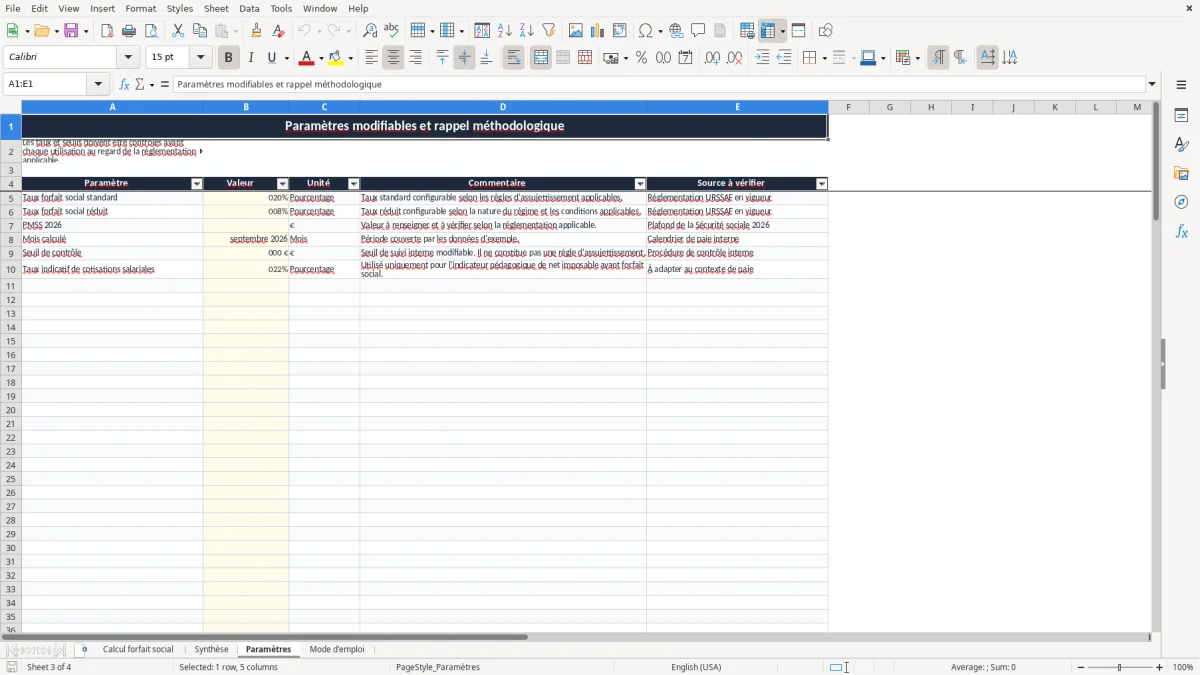The image size is (1200, 675).
Task: Click column header D
Action: [503, 107]
